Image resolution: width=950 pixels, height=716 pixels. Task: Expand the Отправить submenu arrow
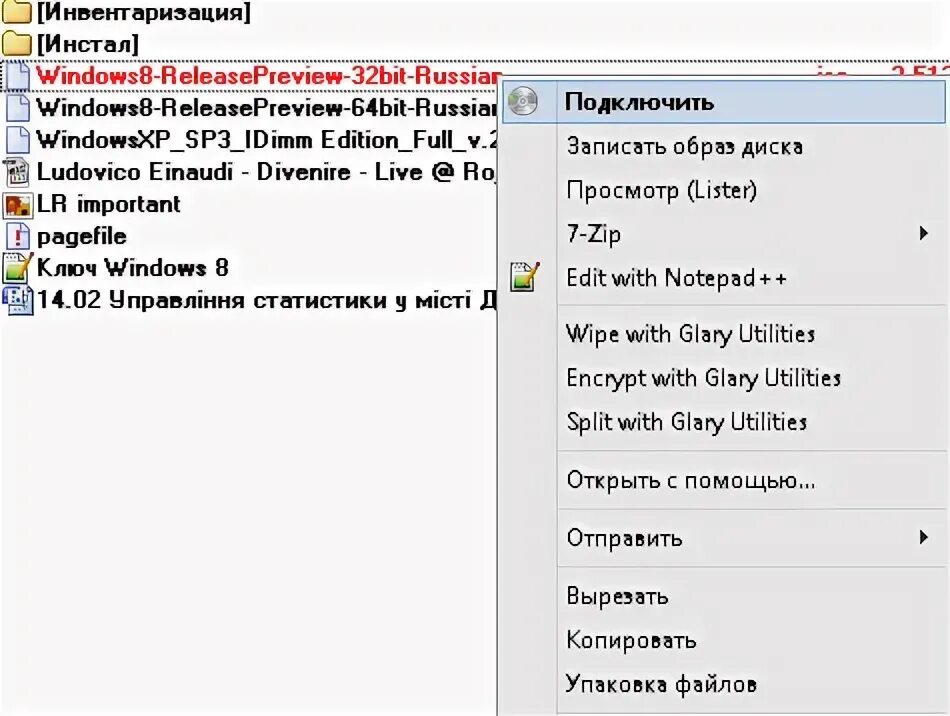(923, 537)
